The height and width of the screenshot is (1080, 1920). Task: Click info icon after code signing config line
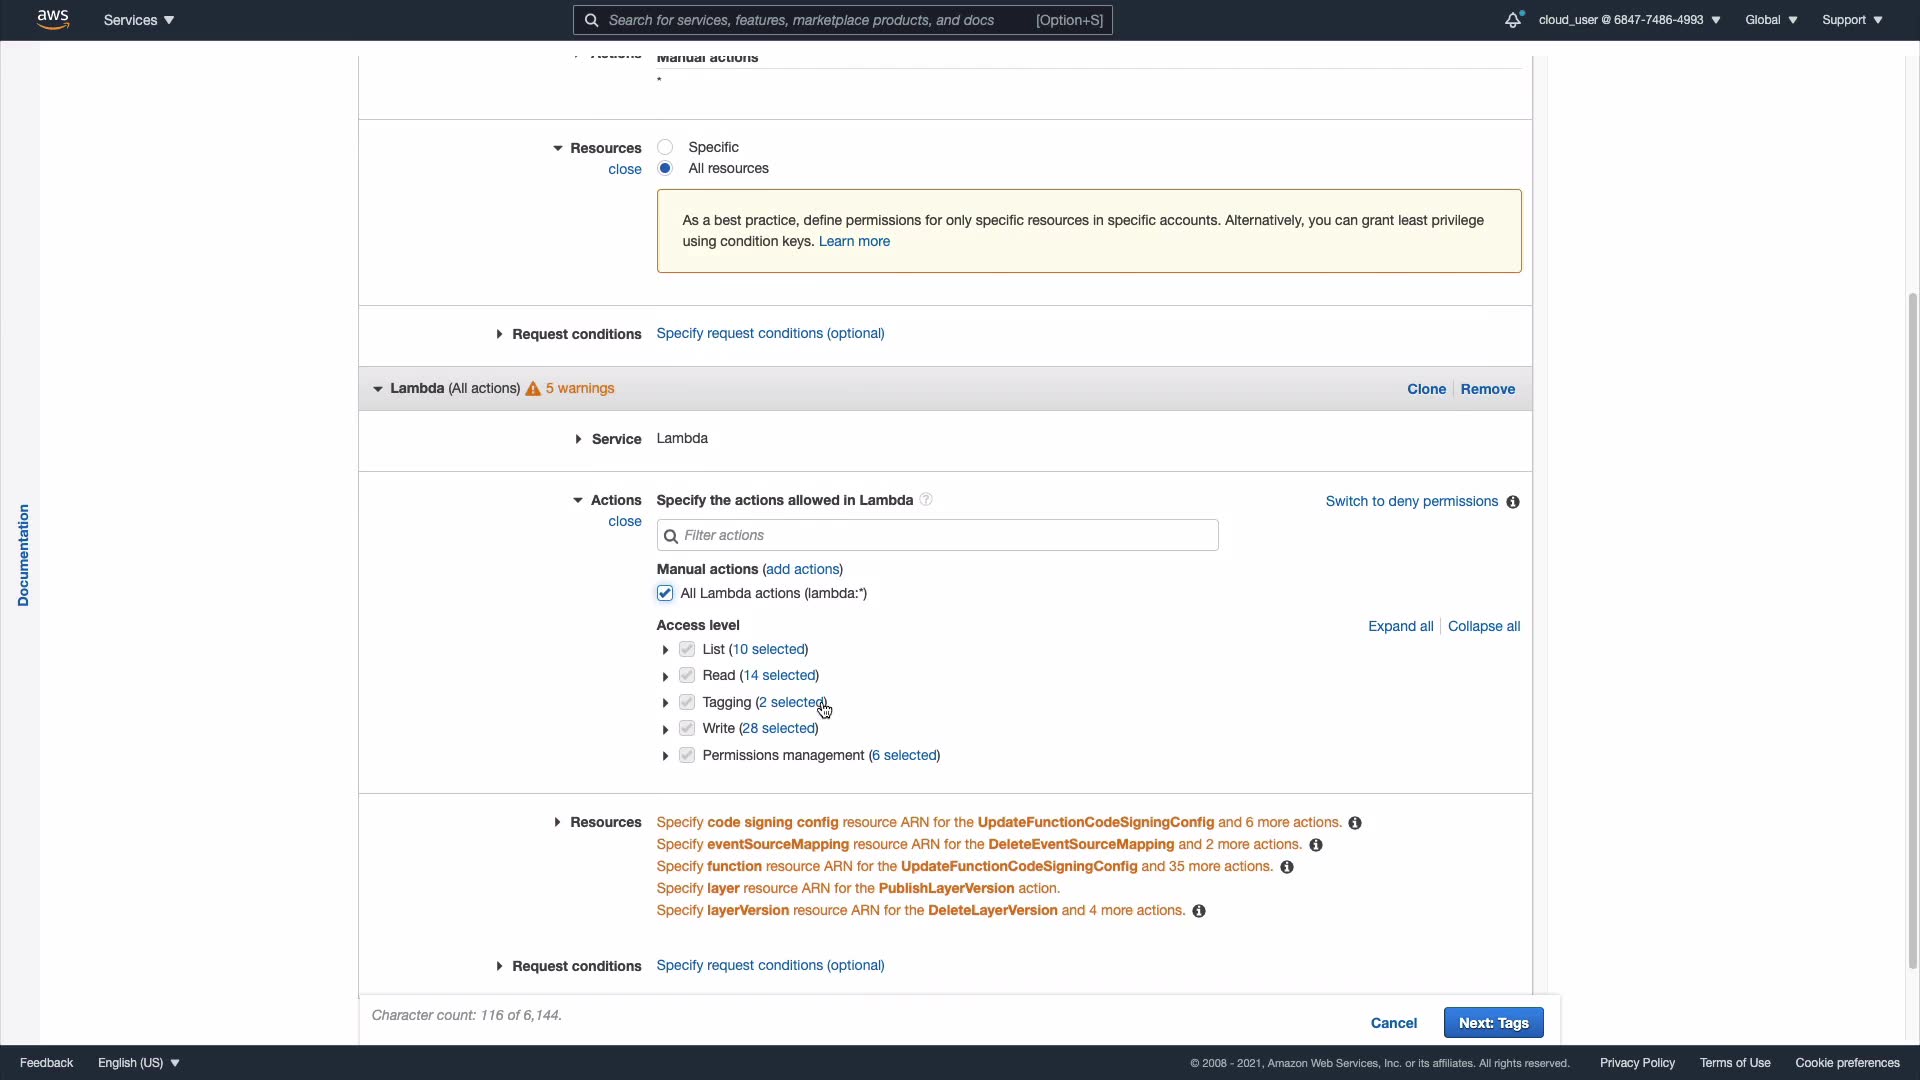tap(1355, 823)
